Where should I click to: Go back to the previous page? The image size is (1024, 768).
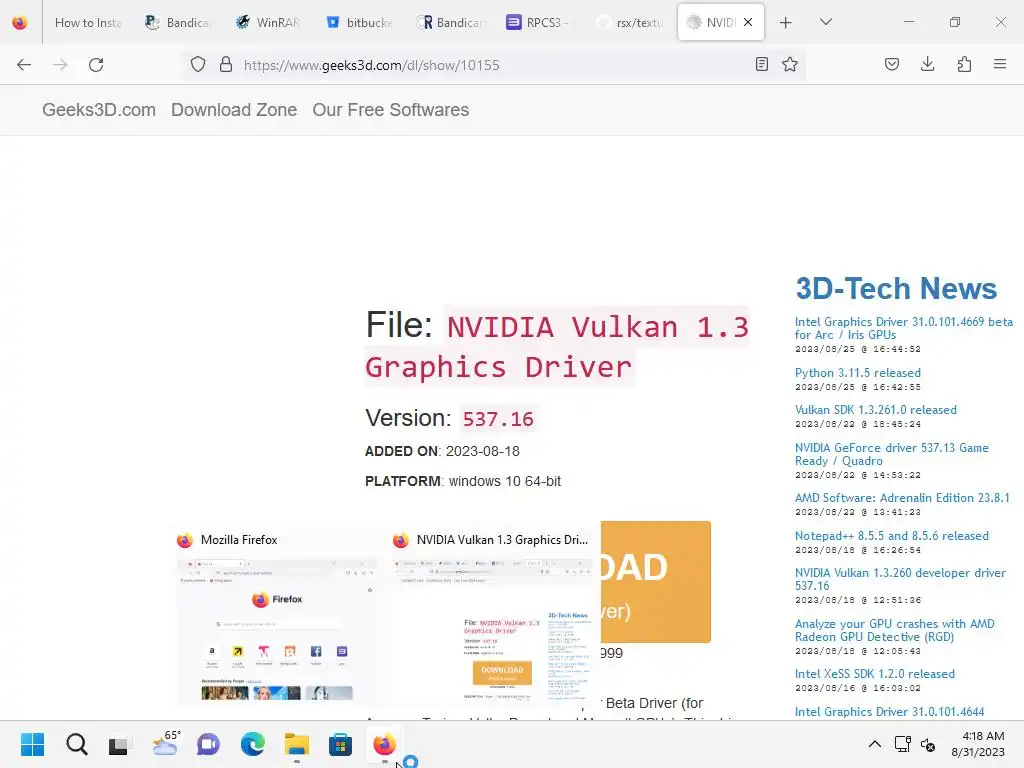click(24, 65)
